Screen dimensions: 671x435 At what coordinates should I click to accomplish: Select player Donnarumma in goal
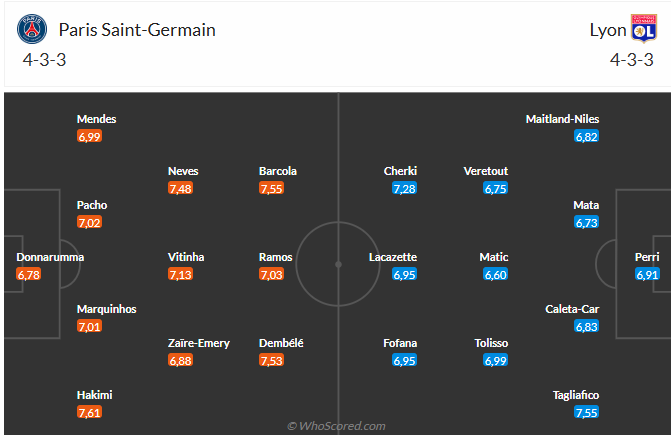pos(50,257)
